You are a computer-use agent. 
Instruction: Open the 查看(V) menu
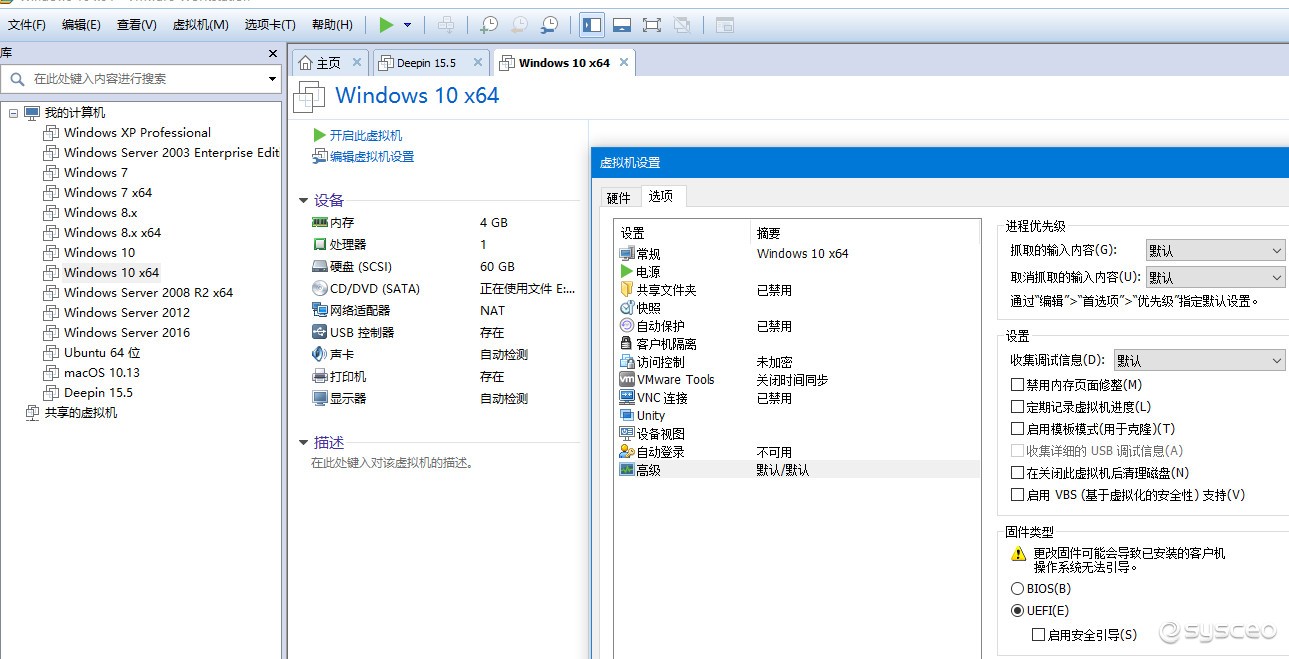(x=137, y=25)
